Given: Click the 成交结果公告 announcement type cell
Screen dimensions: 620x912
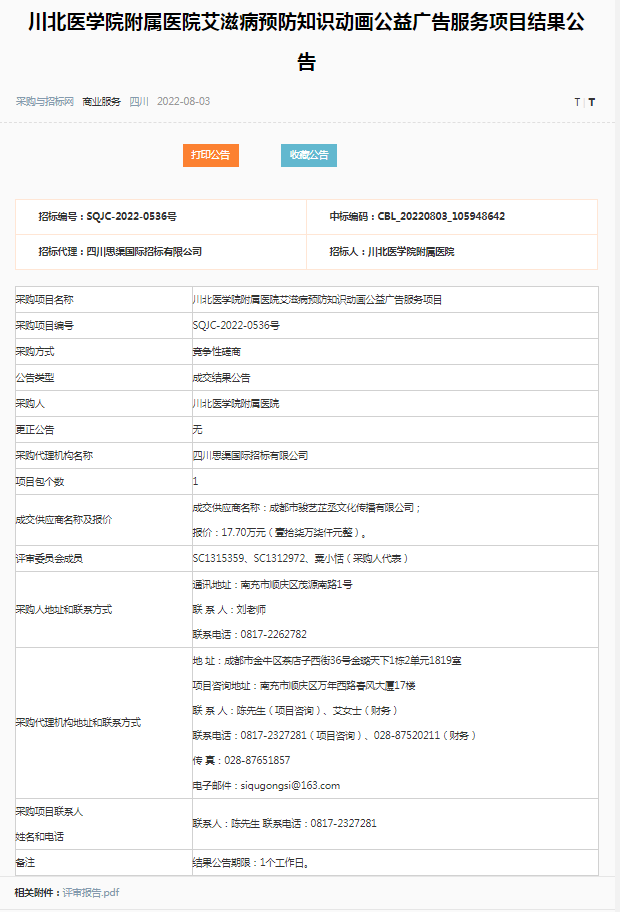Looking at the screenshot, I should click(x=221, y=378).
